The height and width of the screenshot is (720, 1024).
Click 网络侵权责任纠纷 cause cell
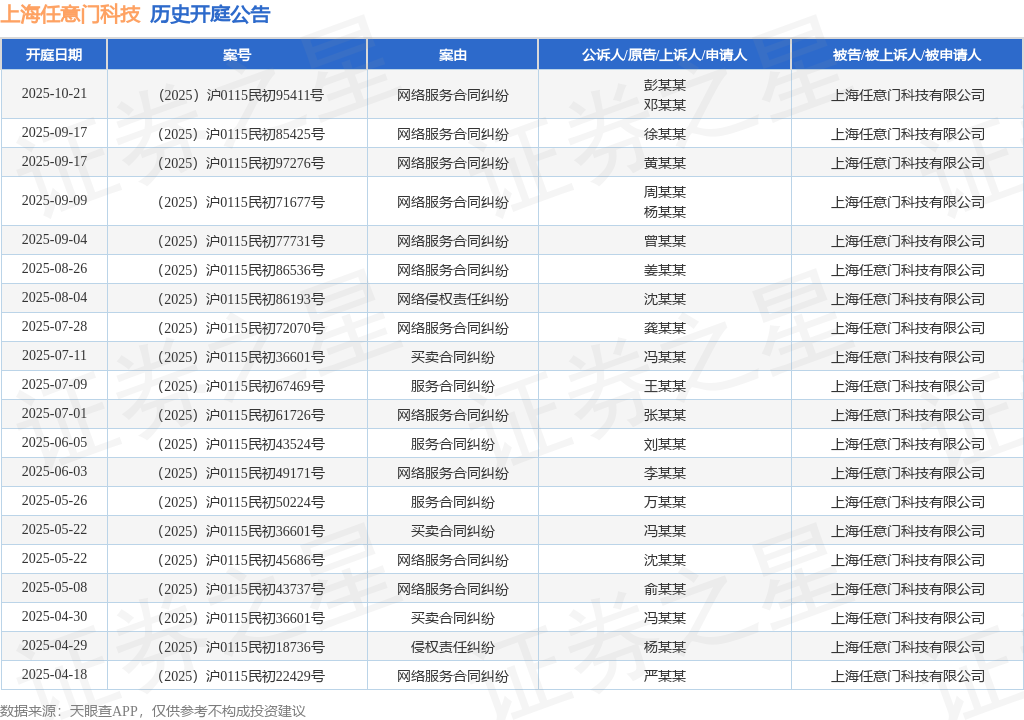453,299
